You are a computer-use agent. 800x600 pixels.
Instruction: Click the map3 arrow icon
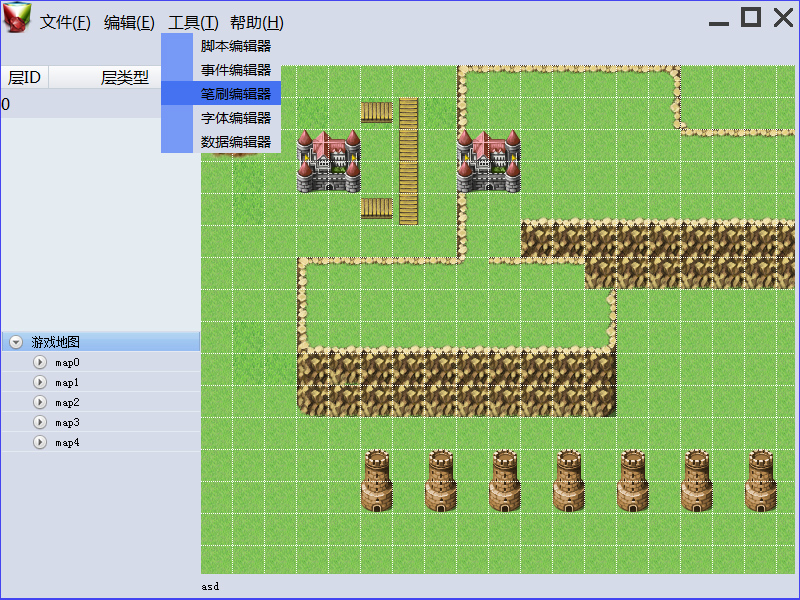point(40,422)
